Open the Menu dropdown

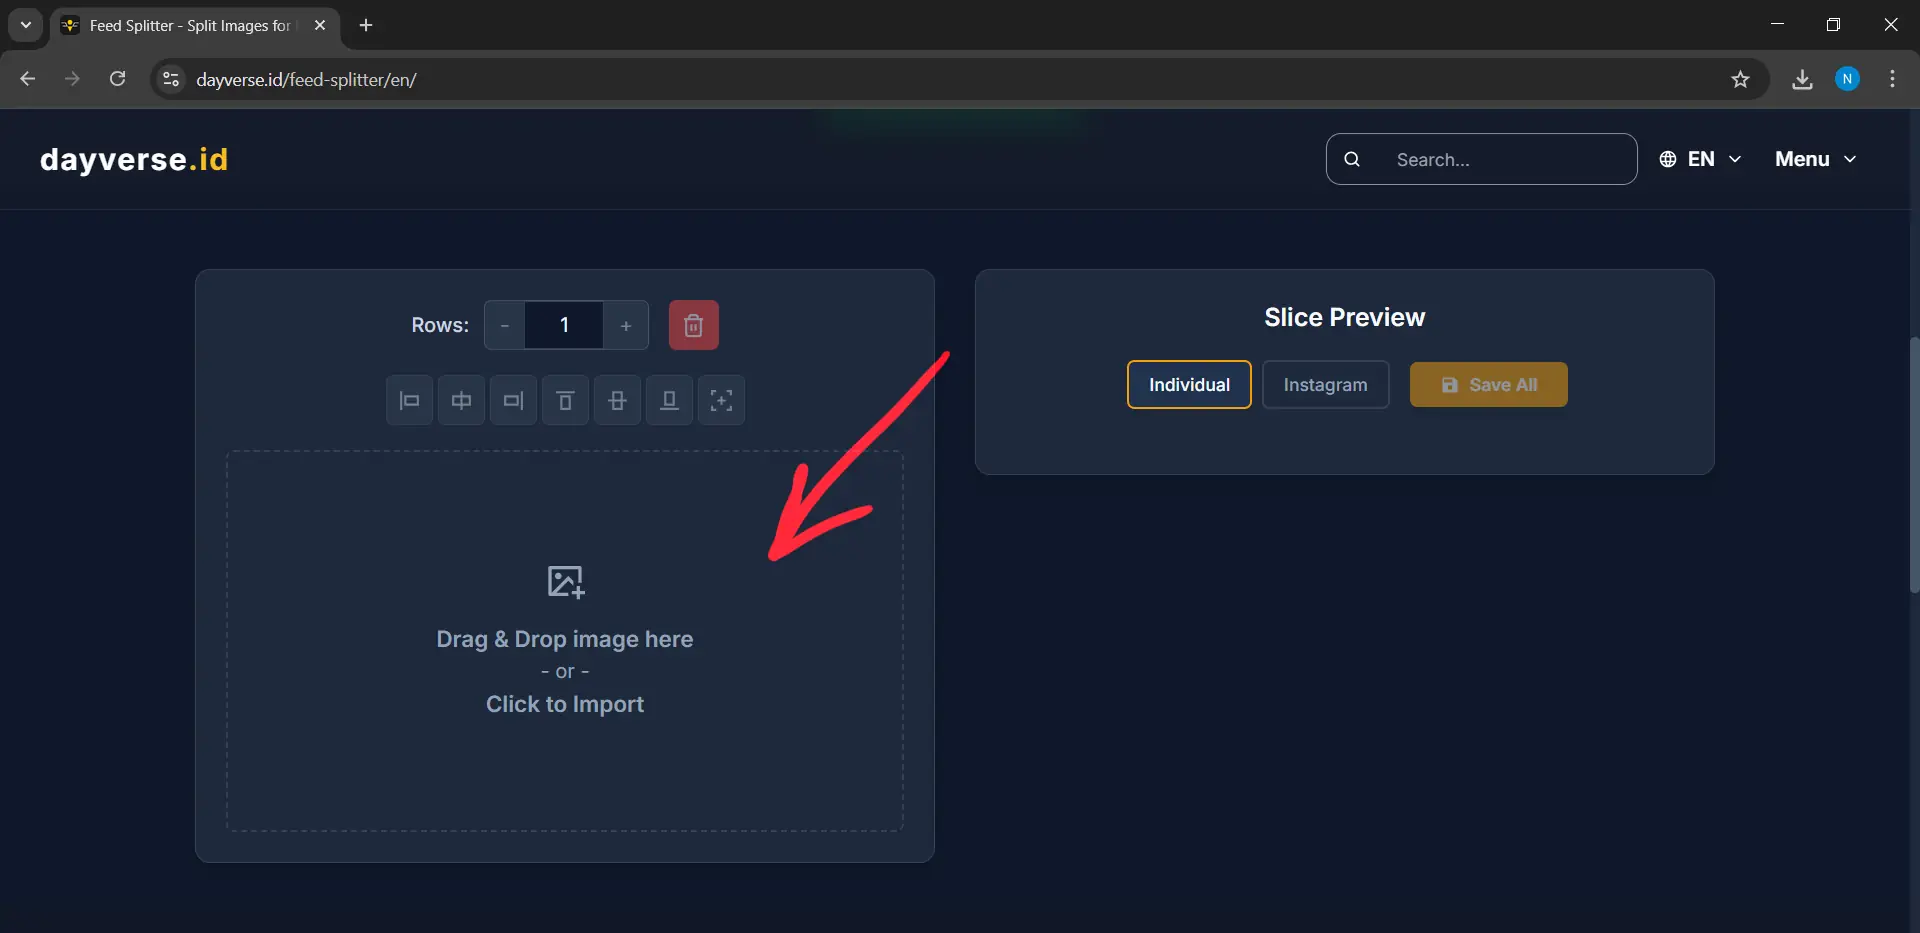pos(1814,159)
